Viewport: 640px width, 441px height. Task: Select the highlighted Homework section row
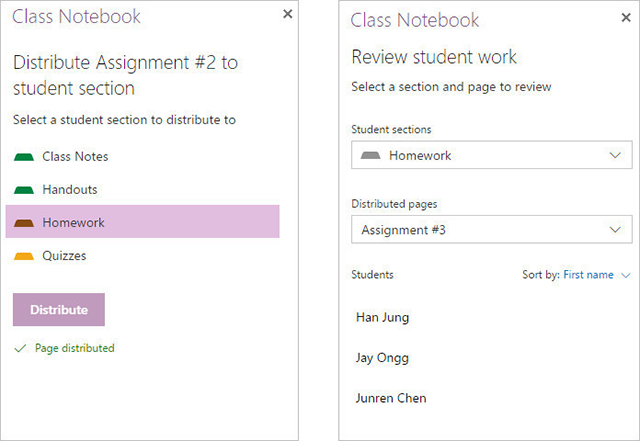click(142, 221)
